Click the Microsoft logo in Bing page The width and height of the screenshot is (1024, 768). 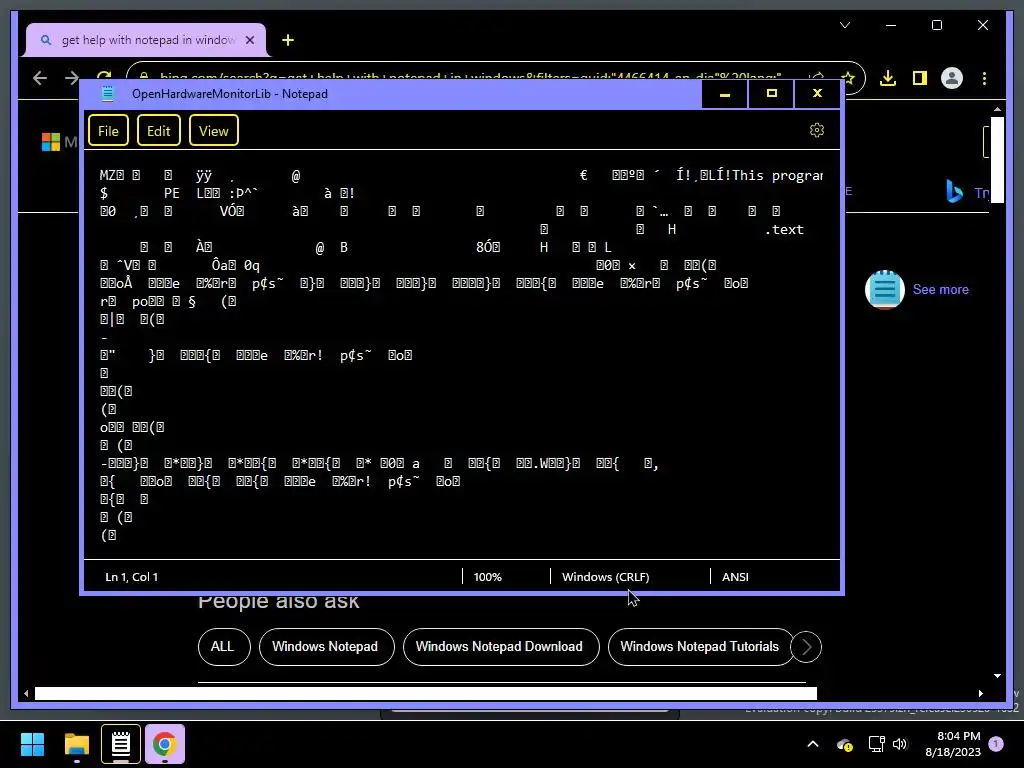51,142
